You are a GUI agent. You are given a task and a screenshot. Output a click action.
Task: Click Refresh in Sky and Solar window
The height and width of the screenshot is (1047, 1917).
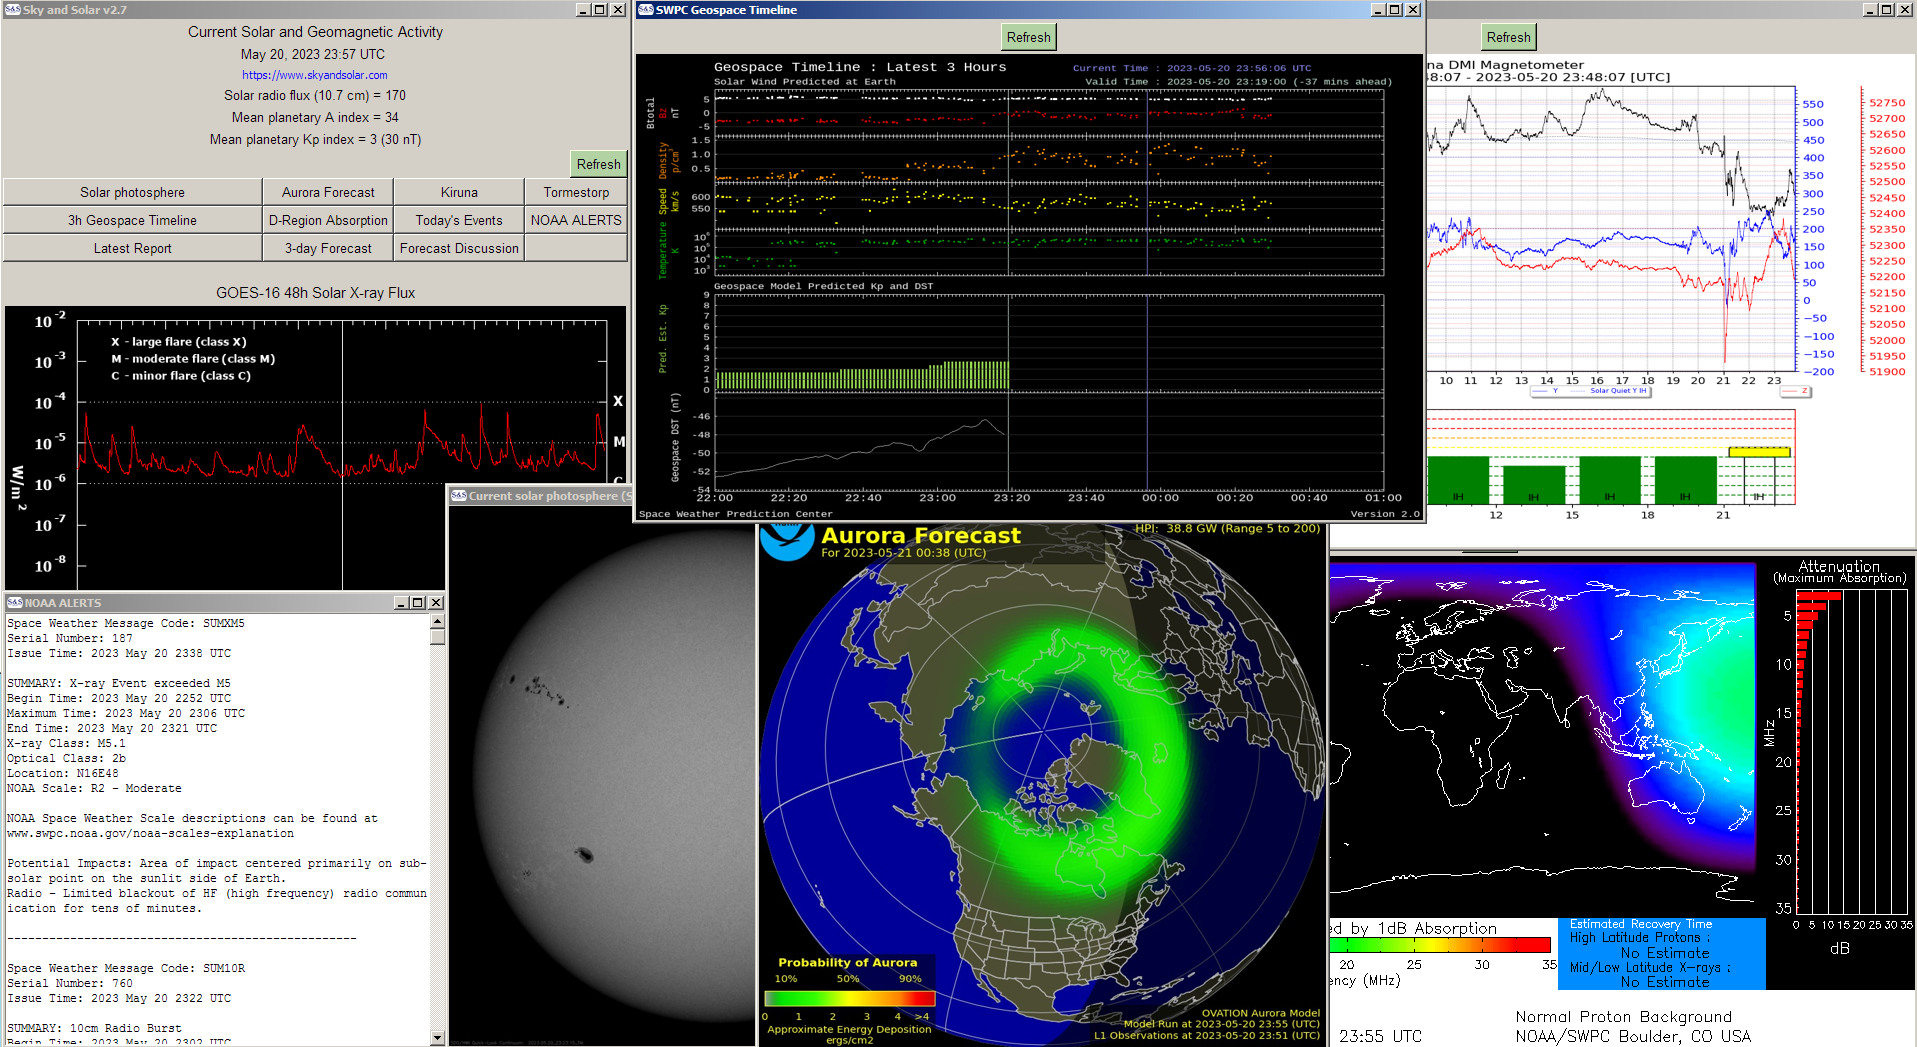[x=598, y=164]
